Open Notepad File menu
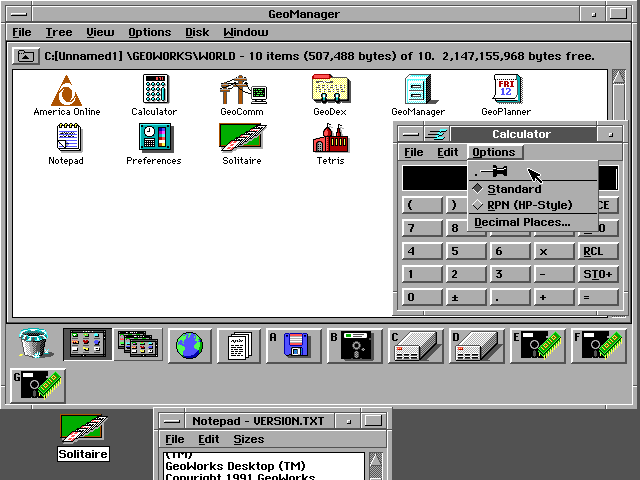The image size is (640, 480). 175,439
